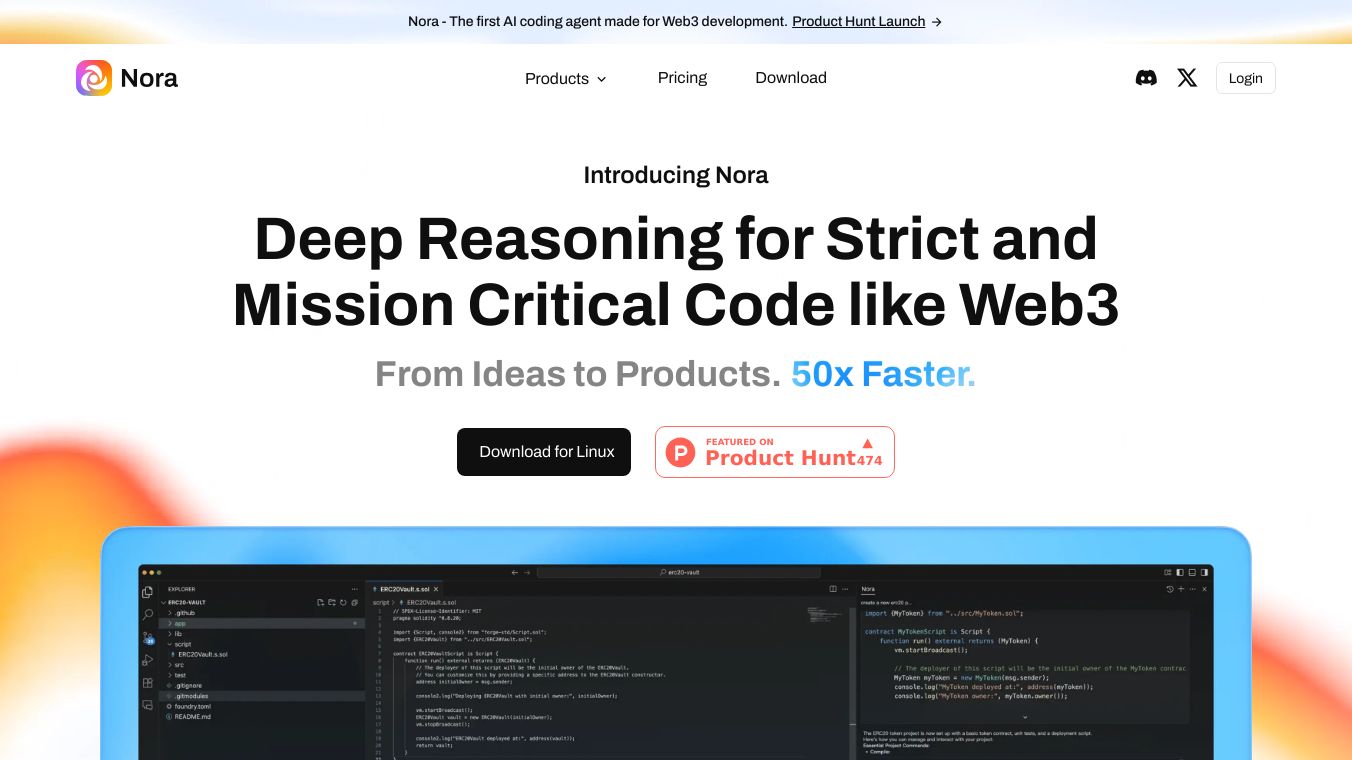Open the editor's more actions ellipsis
Viewport: 1352px width, 760px height.
click(846, 589)
